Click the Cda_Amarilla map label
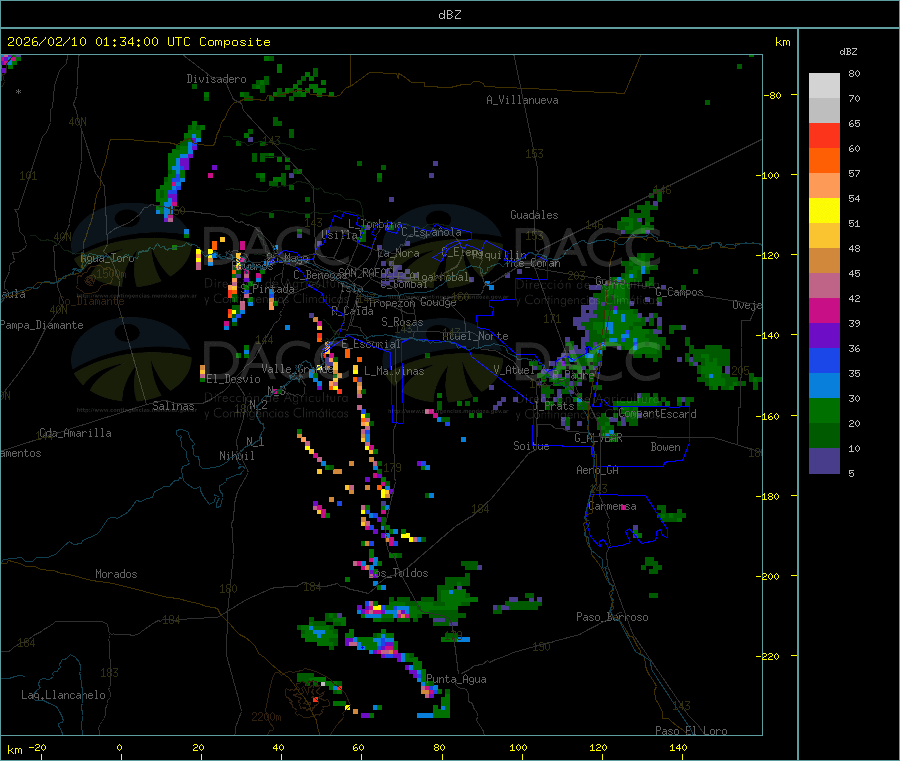This screenshot has width=900, height=761. click(x=75, y=433)
